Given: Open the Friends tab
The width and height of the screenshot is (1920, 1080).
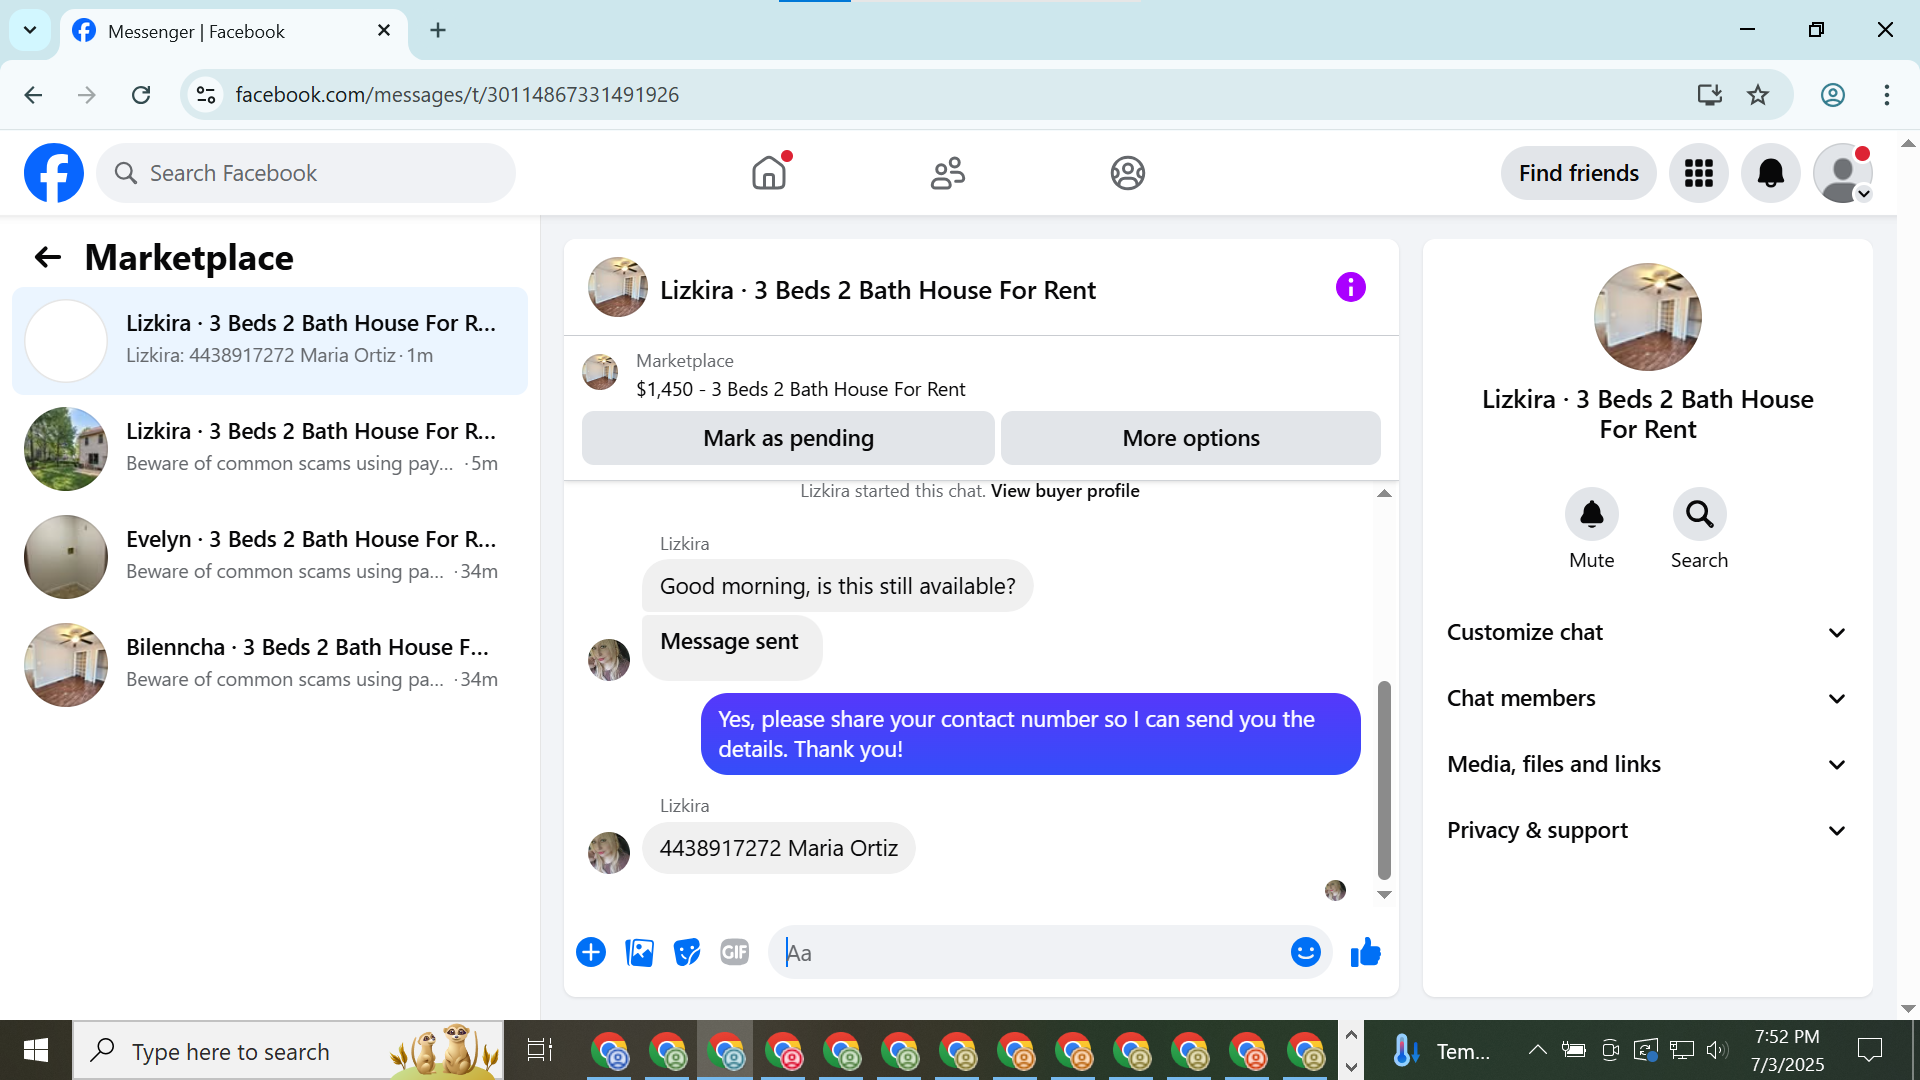Looking at the screenshot, I should click(948, 173).
